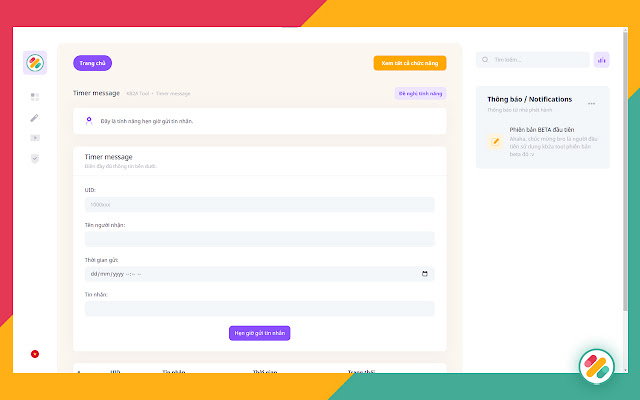Viewport: 640px width, 400px height.
Task: Click the Timer message page title
Action: point(96,93)
